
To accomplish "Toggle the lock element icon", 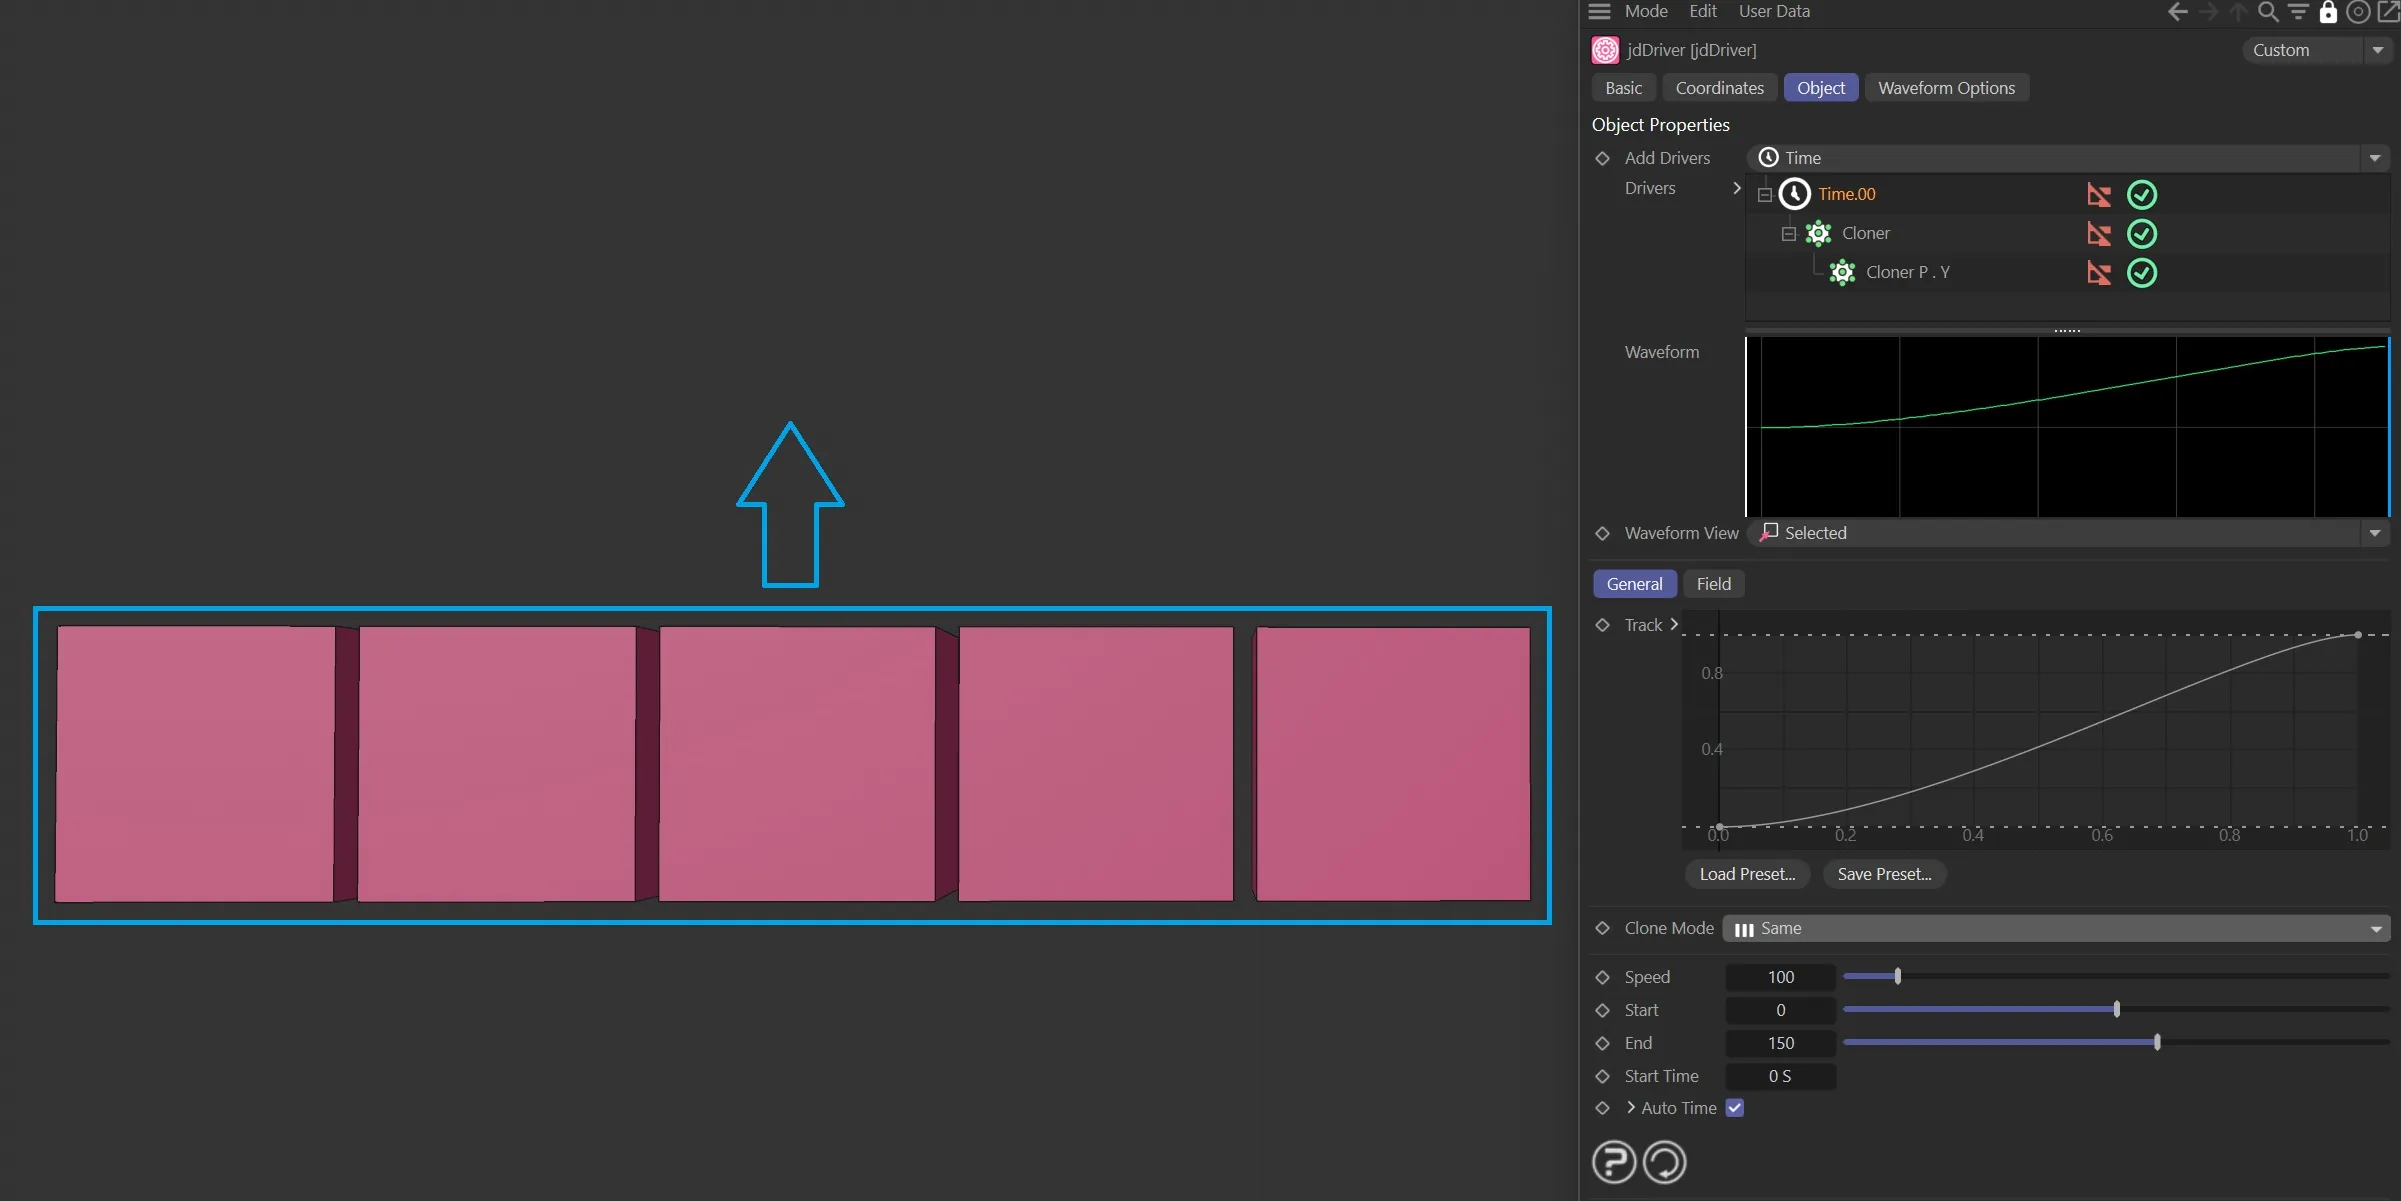I will click(2328, 12).
